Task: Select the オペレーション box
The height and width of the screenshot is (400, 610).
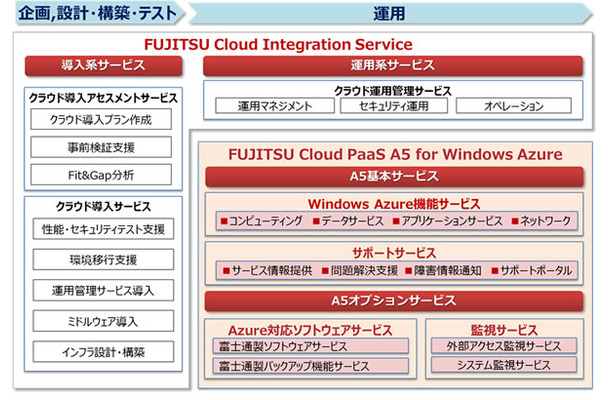Action: [514, 106]
